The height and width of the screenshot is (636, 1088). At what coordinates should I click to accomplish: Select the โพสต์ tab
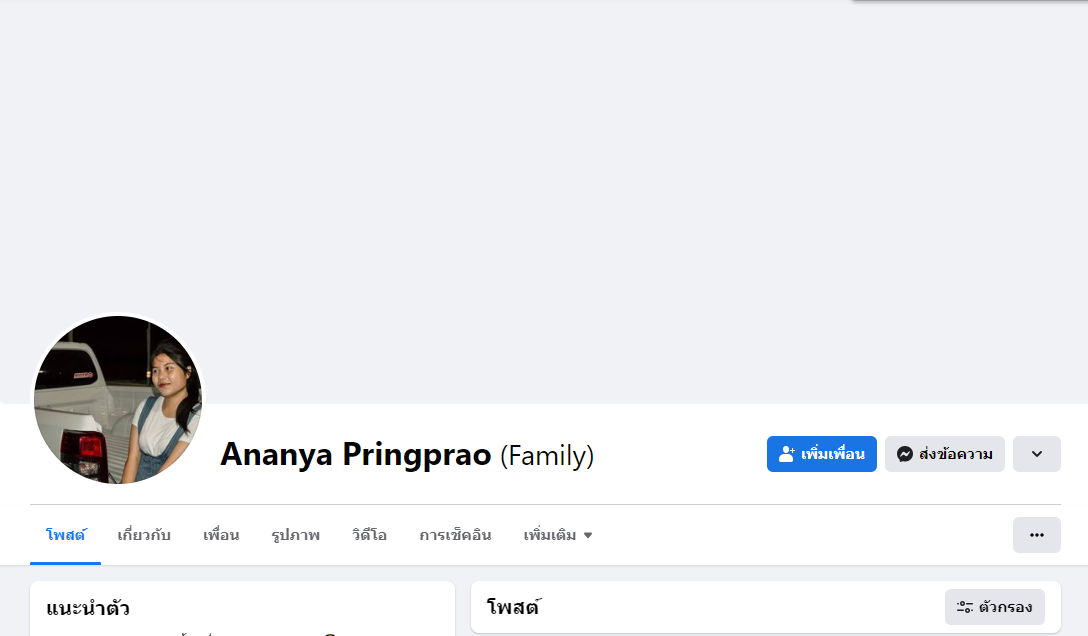point(66,535)
